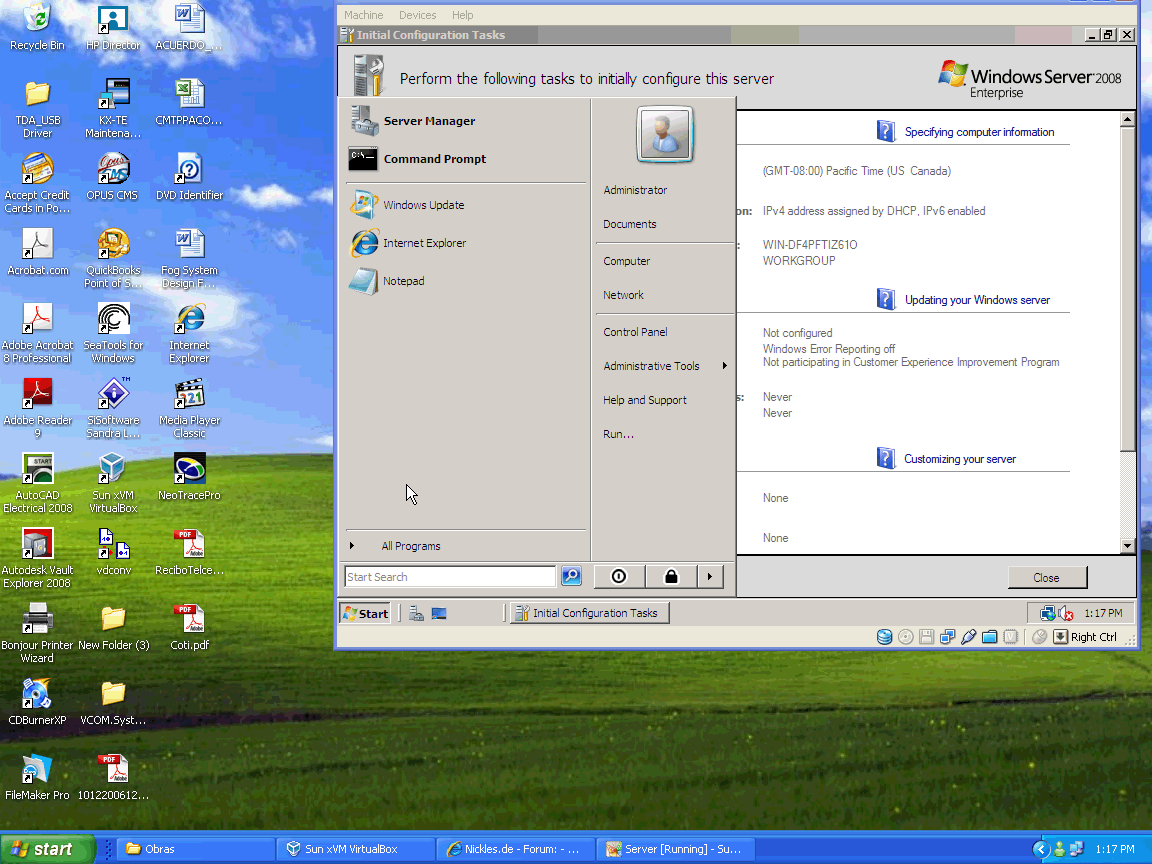Click the VirtualBox floppy disk status icon
The width and height of the screenshot is (1152, 864).
[926, 637]
